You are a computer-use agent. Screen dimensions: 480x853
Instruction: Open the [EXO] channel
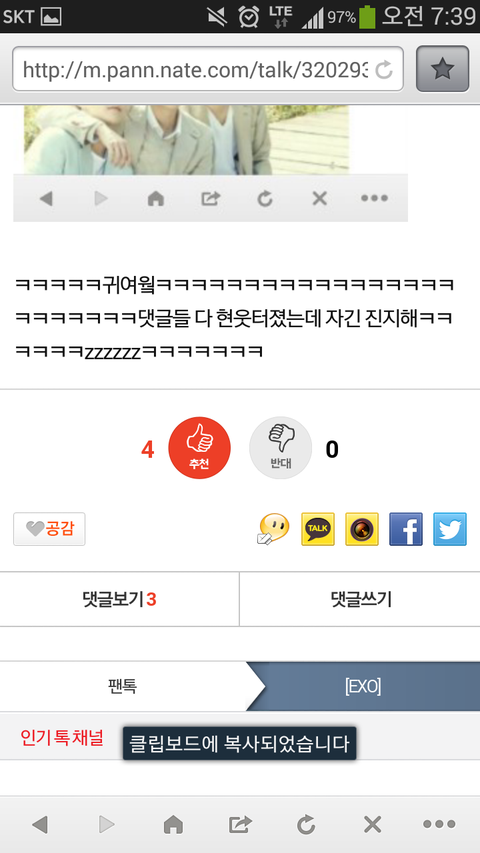coord(363,687)
